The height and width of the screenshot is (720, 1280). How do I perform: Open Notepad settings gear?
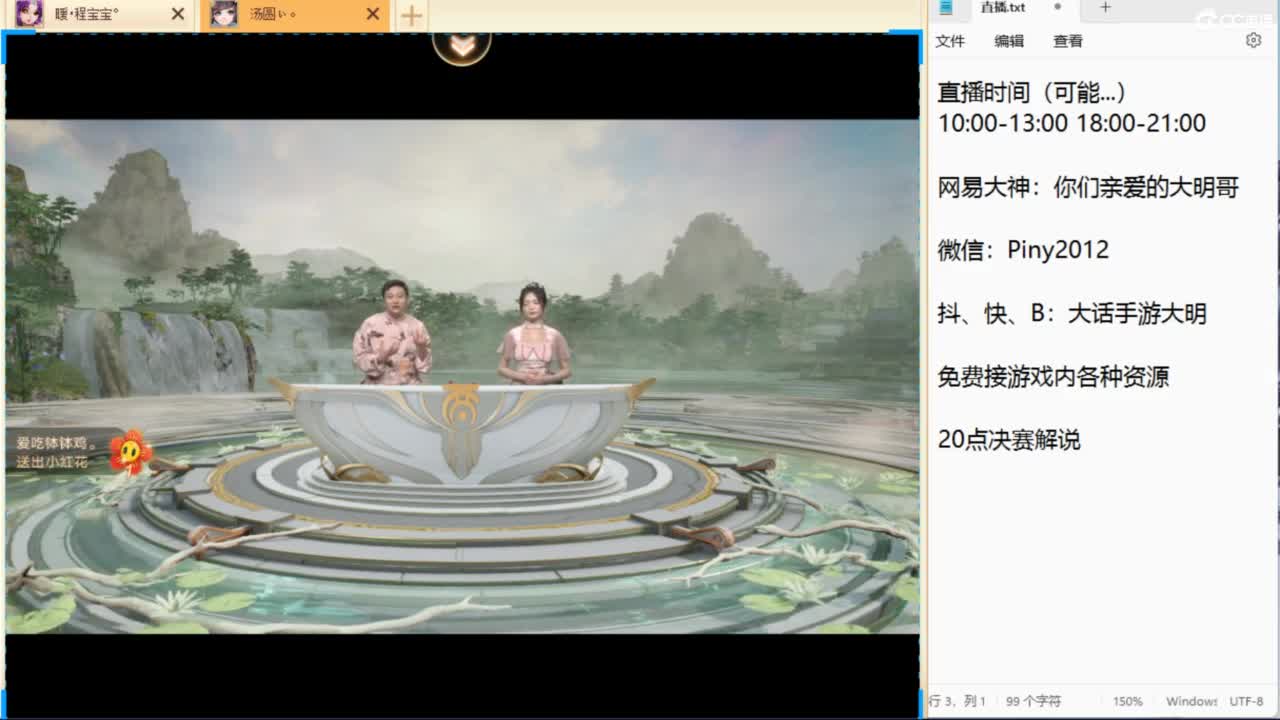pos(1253,40)
